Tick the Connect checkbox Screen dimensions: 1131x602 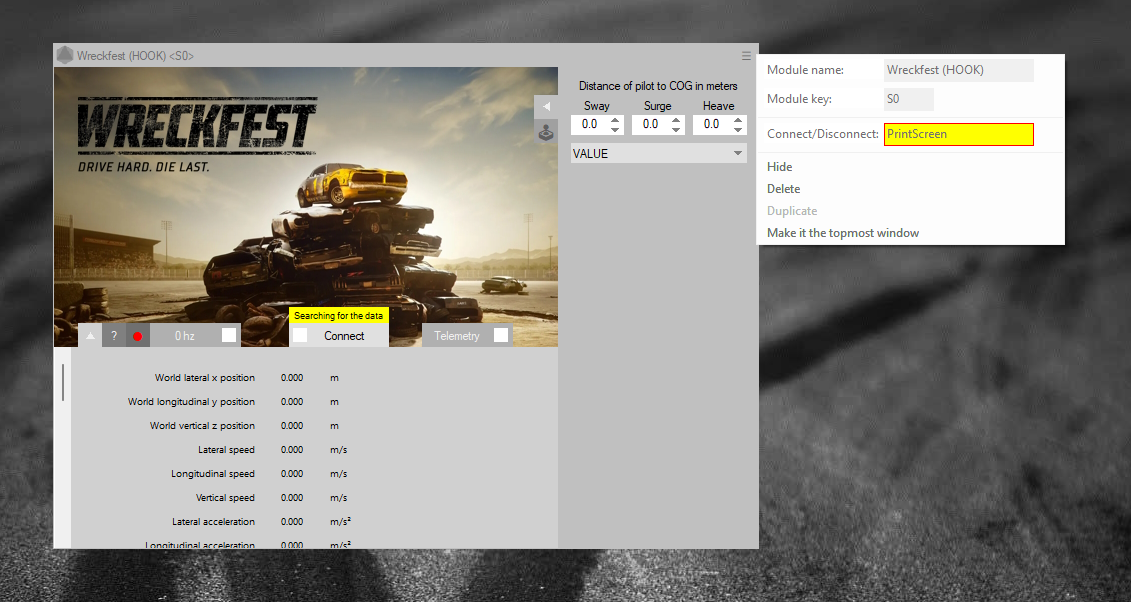pyautogui.click(x=300, y=335)
